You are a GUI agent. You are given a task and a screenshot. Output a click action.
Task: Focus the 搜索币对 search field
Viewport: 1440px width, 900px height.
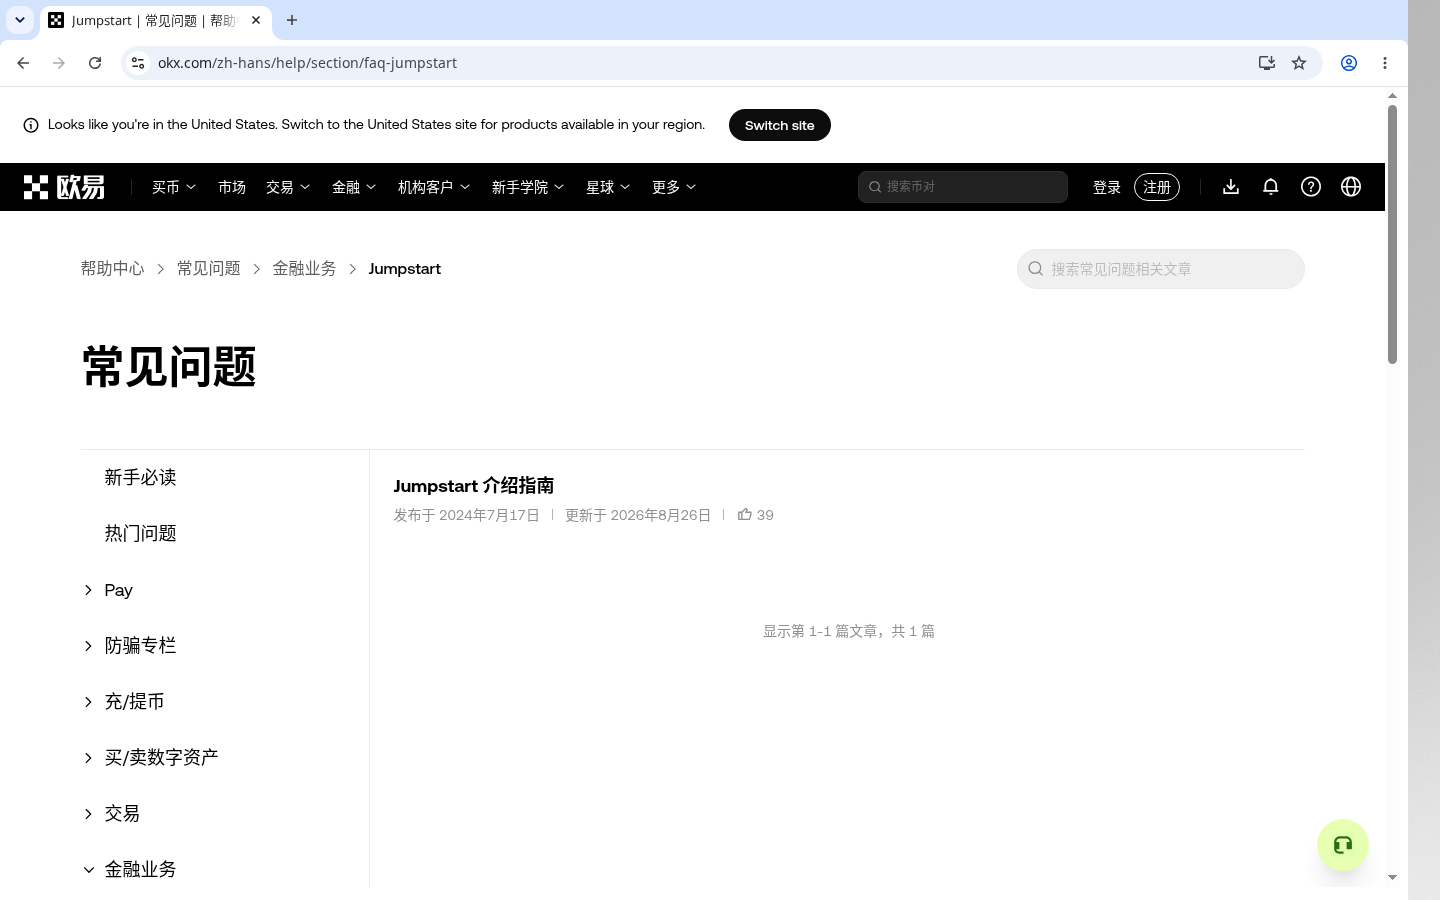coord(963,187)
